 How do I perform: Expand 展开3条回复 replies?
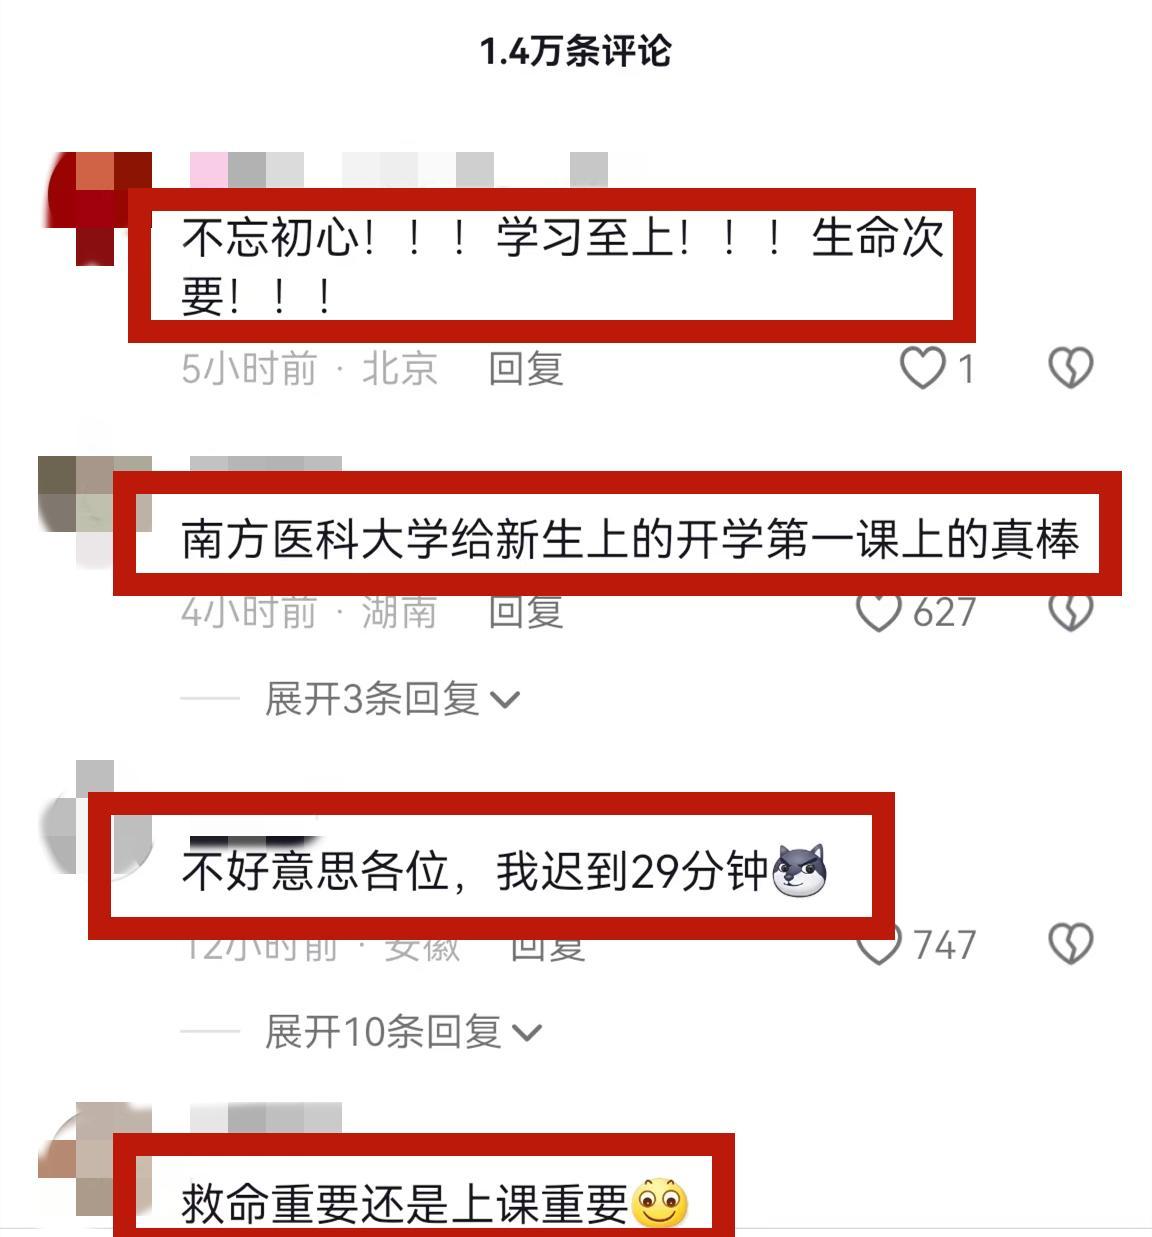[391, 699]
